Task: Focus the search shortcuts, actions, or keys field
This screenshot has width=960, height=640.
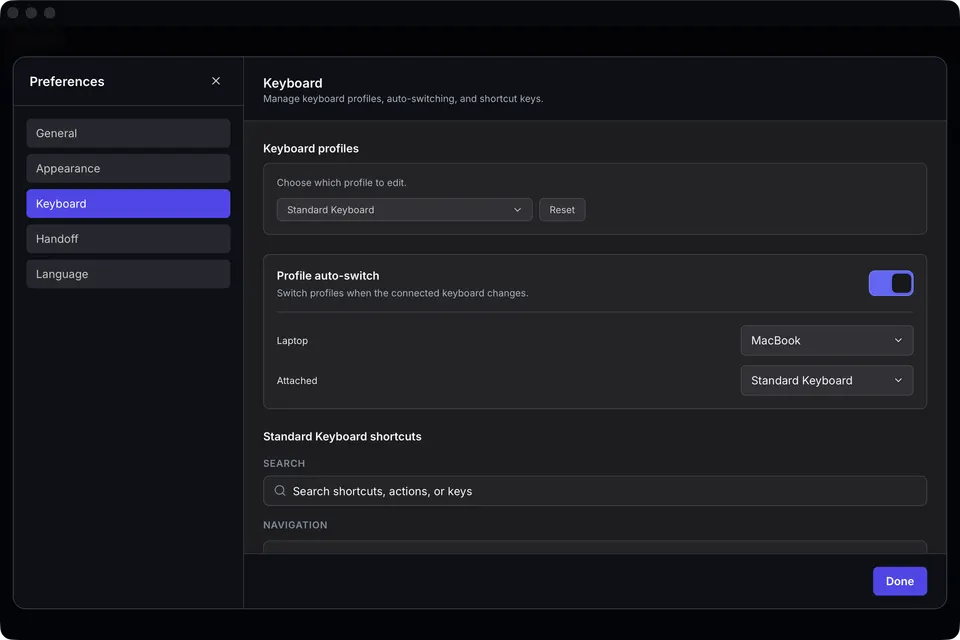Action: click(x=594, y=491)
